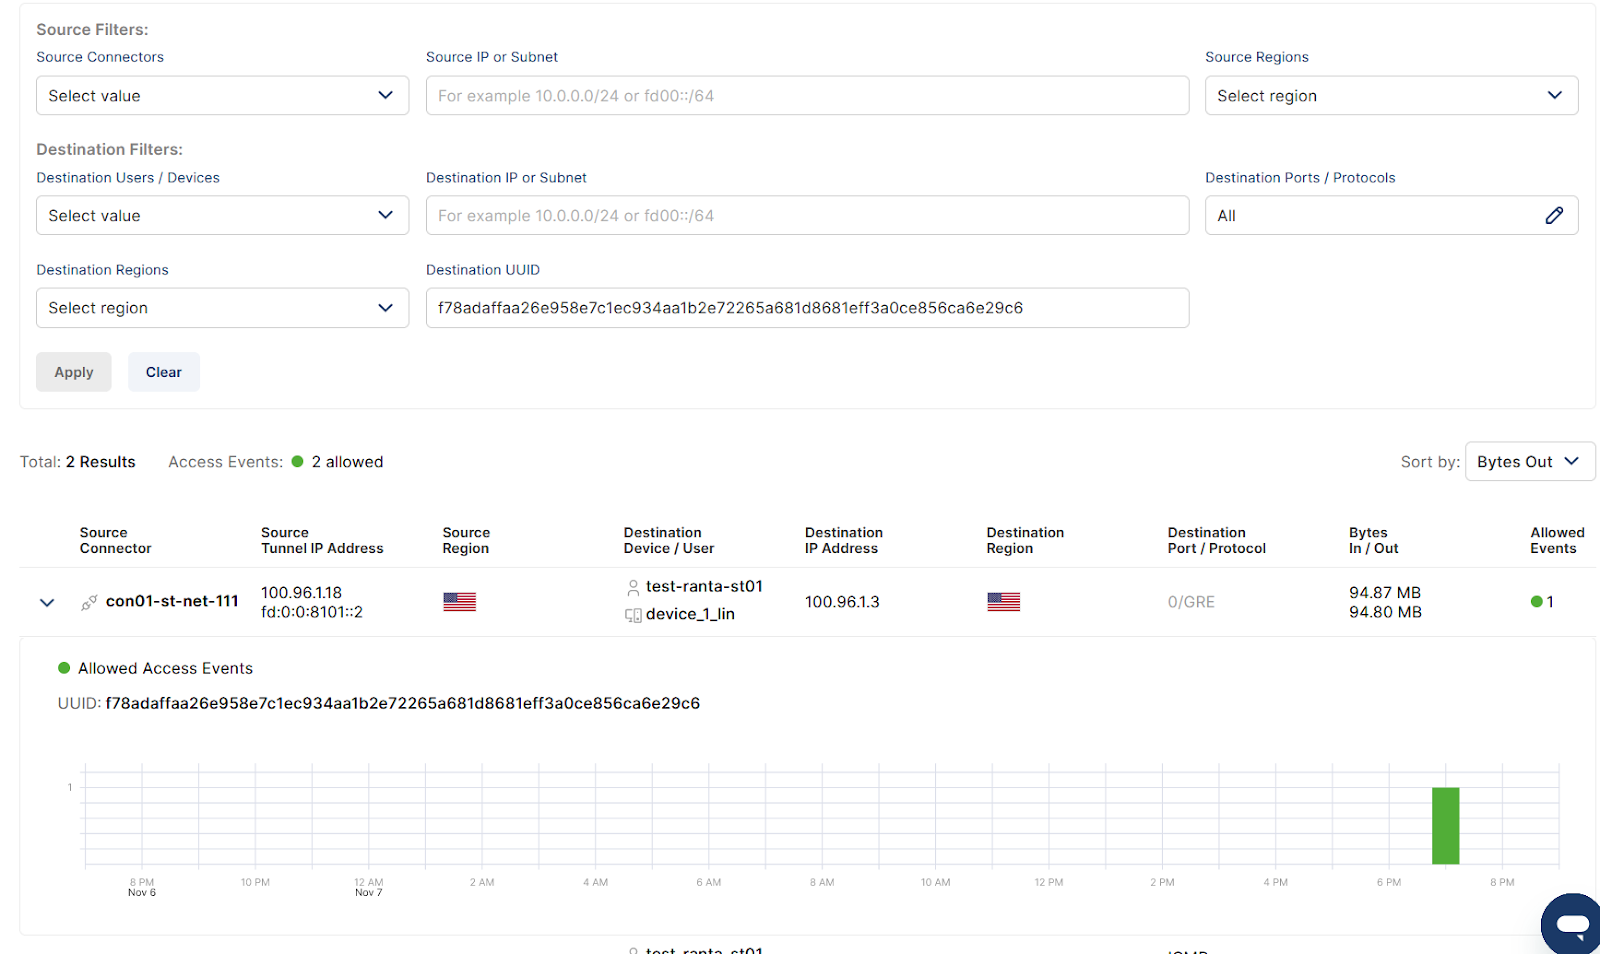Click the user icon next to test-ranta-st01
The height and width of the screenshot is (954, 1600).
click(633, 587)
